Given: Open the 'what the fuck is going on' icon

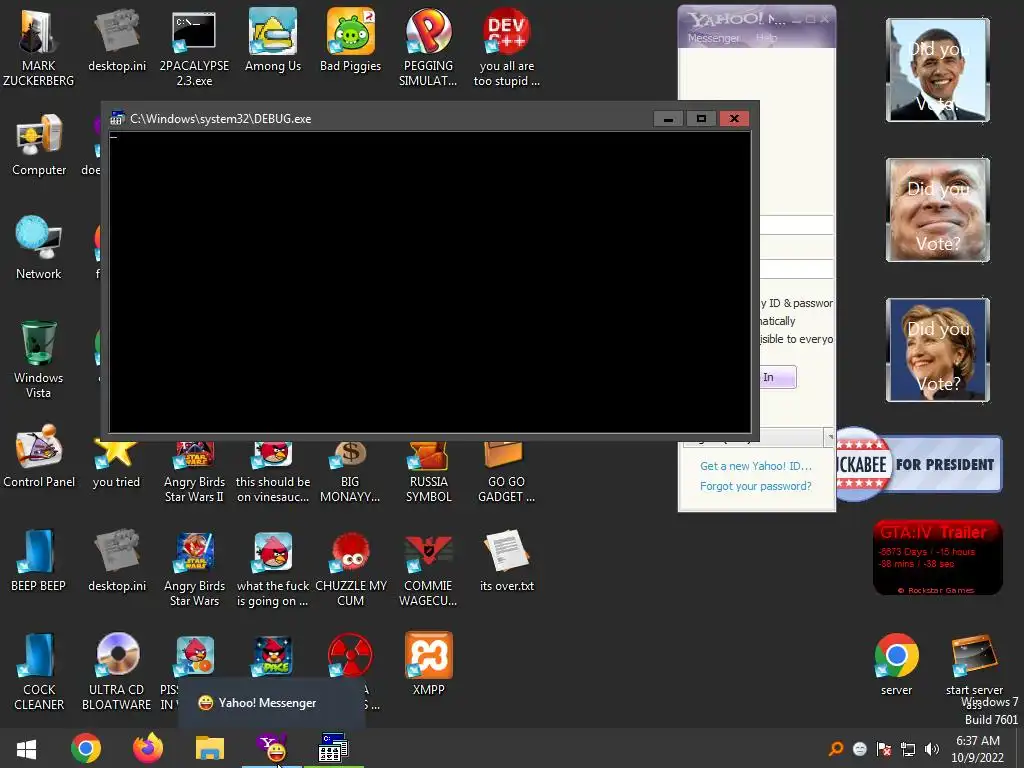Looking at the screenshot, I should (273, 568).
